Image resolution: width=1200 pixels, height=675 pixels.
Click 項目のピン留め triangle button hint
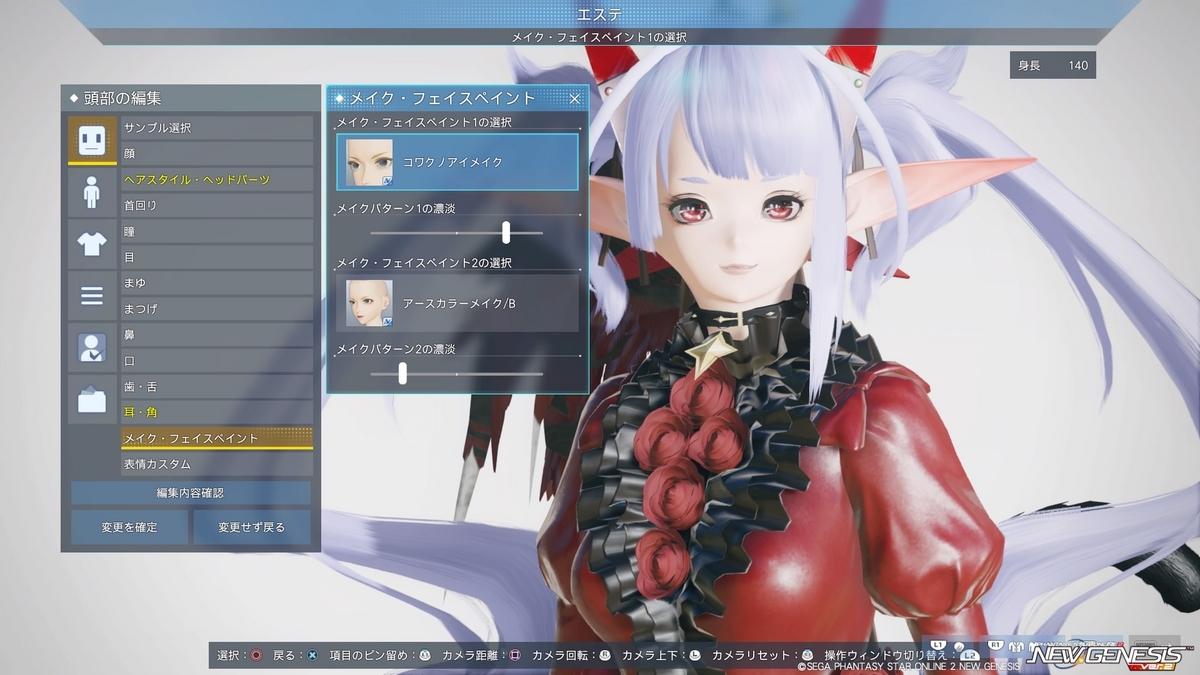[424, 656]
